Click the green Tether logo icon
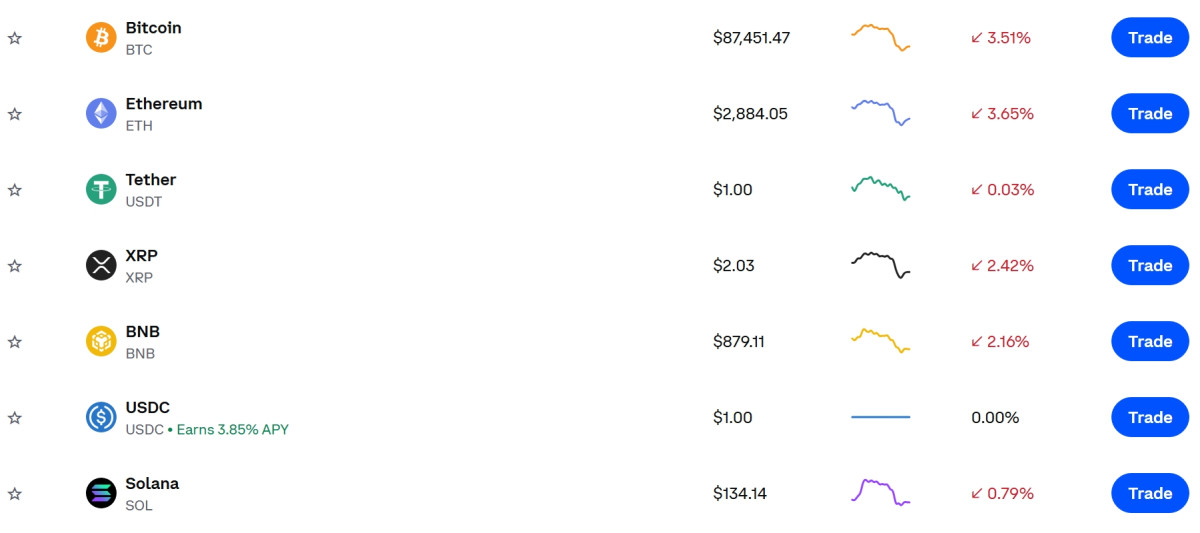 pyautogui.click(x=101, y=189)
